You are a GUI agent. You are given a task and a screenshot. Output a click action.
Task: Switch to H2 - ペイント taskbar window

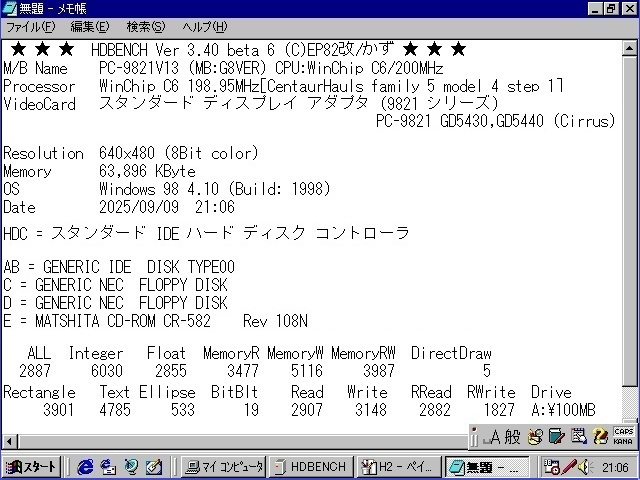[x=399, y=467]
